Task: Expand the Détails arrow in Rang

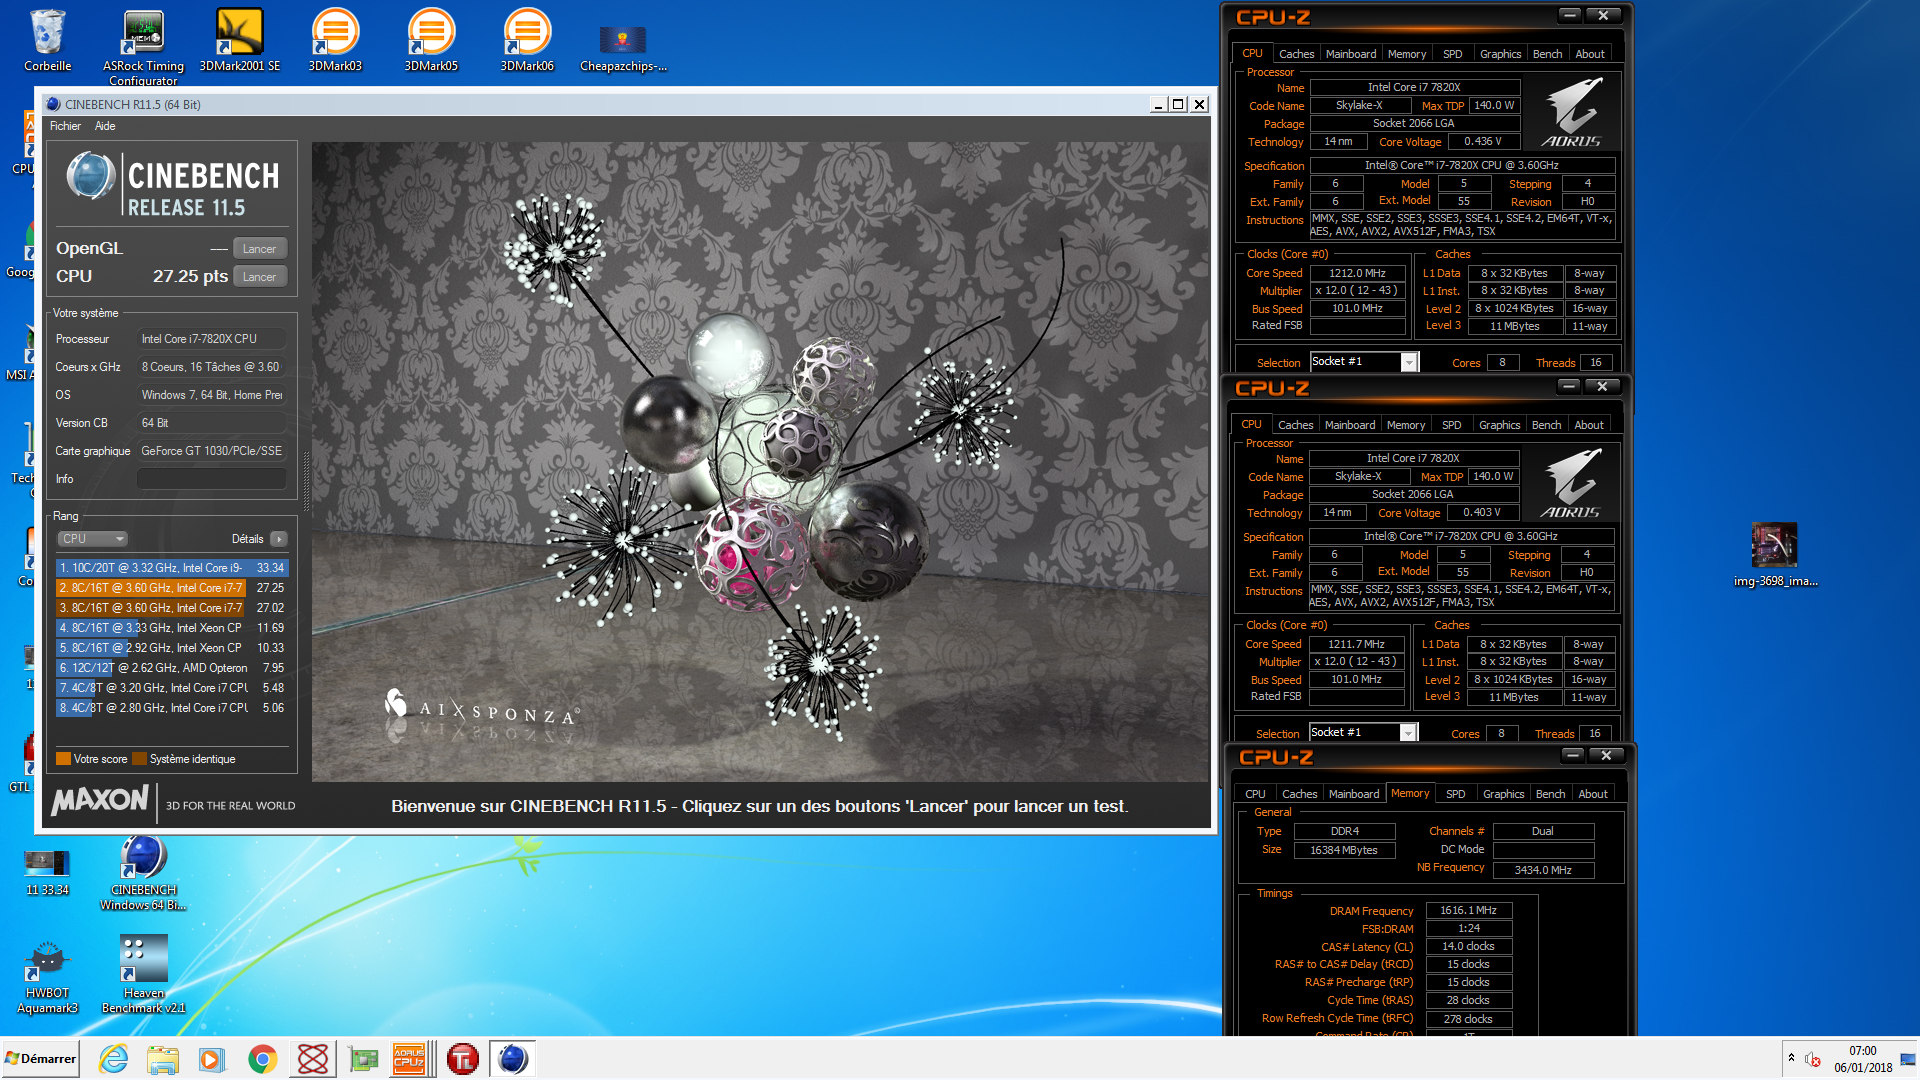Action: [279, 539]
